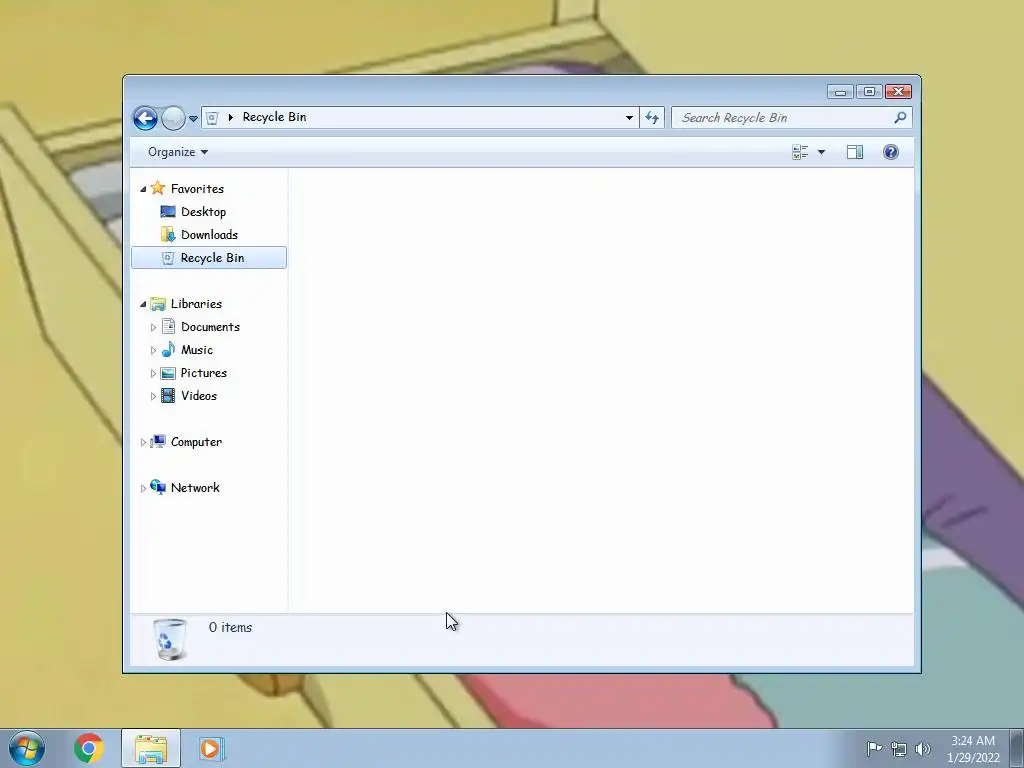Open the address bar history dropdown
Screen dimensions: 1024x768
click(x=629, y=118)
